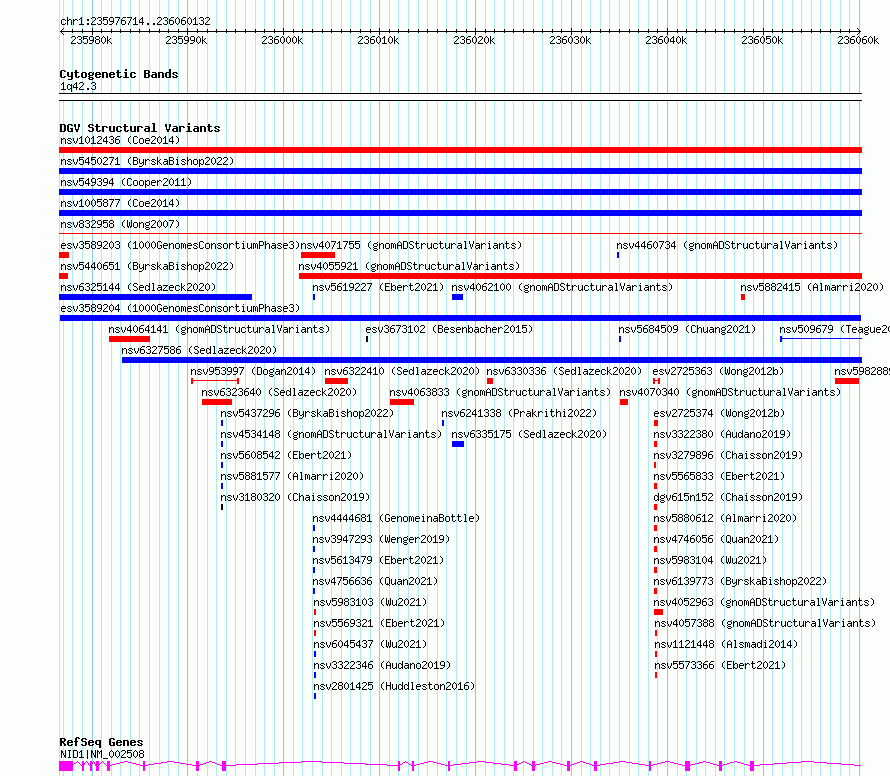Click nsv4055921 gnomAD variant label
The width and height of the screenshot is (890, 776).
[x=409, y=266]
